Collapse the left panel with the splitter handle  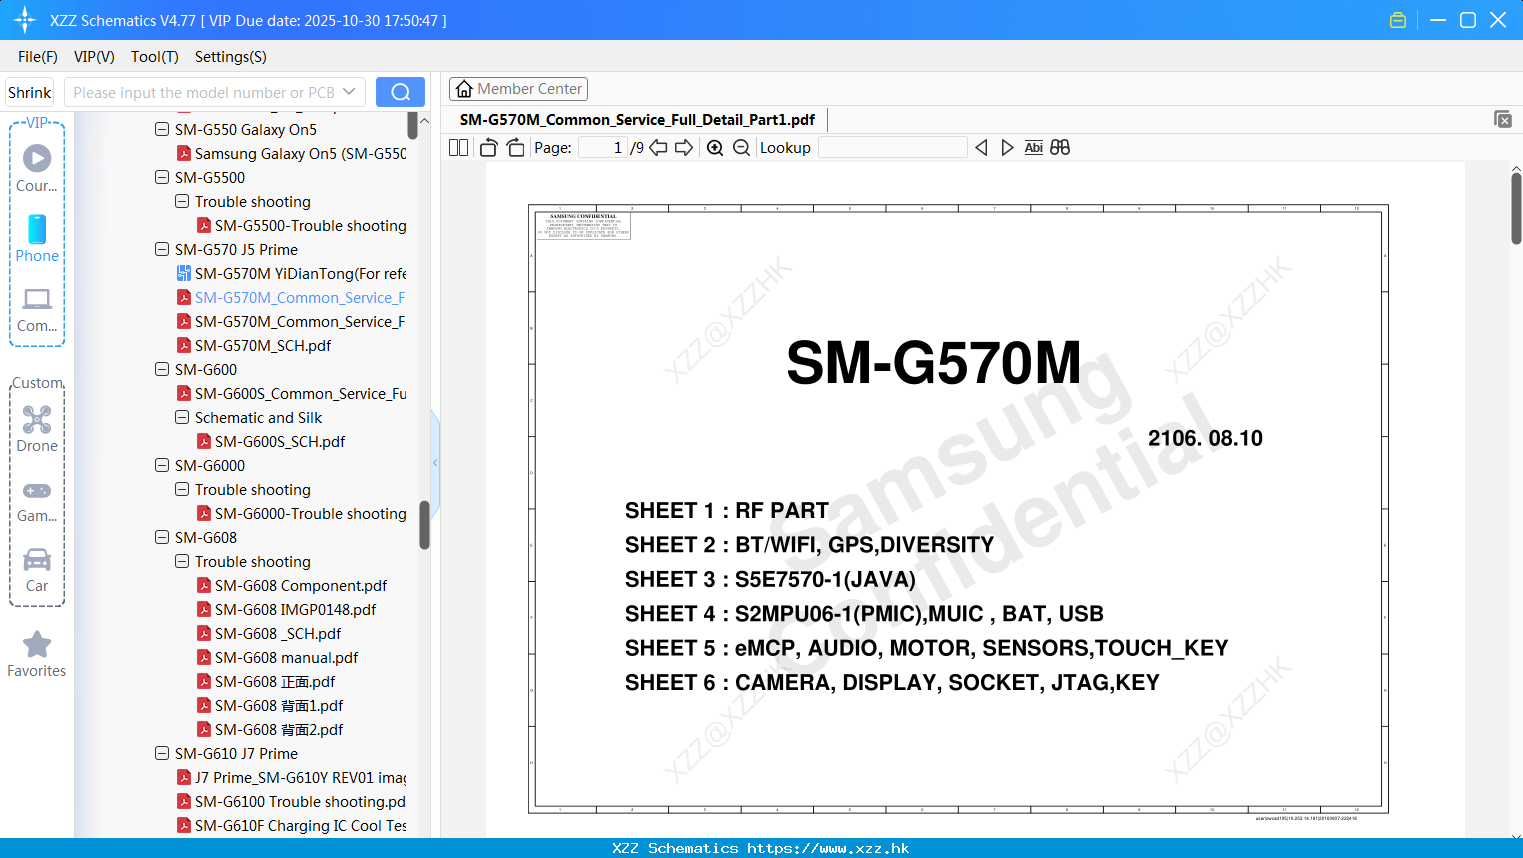435,462
